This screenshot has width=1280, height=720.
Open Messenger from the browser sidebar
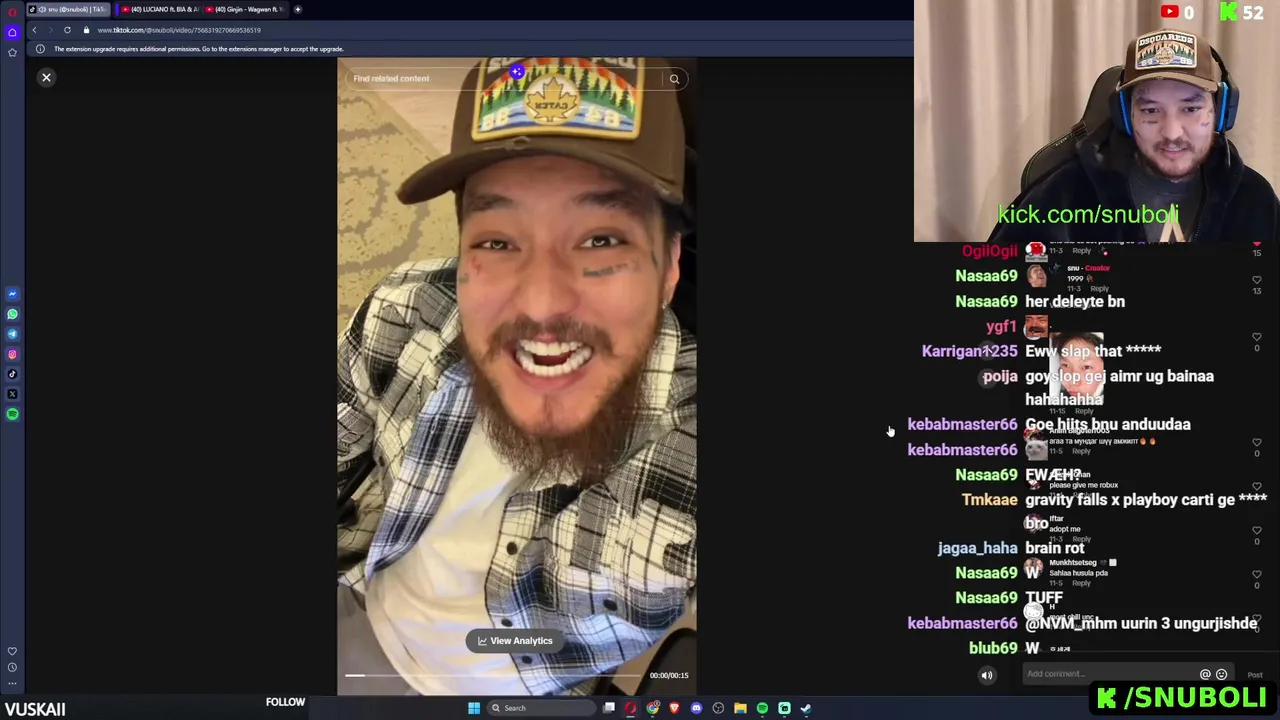(12, 294)
